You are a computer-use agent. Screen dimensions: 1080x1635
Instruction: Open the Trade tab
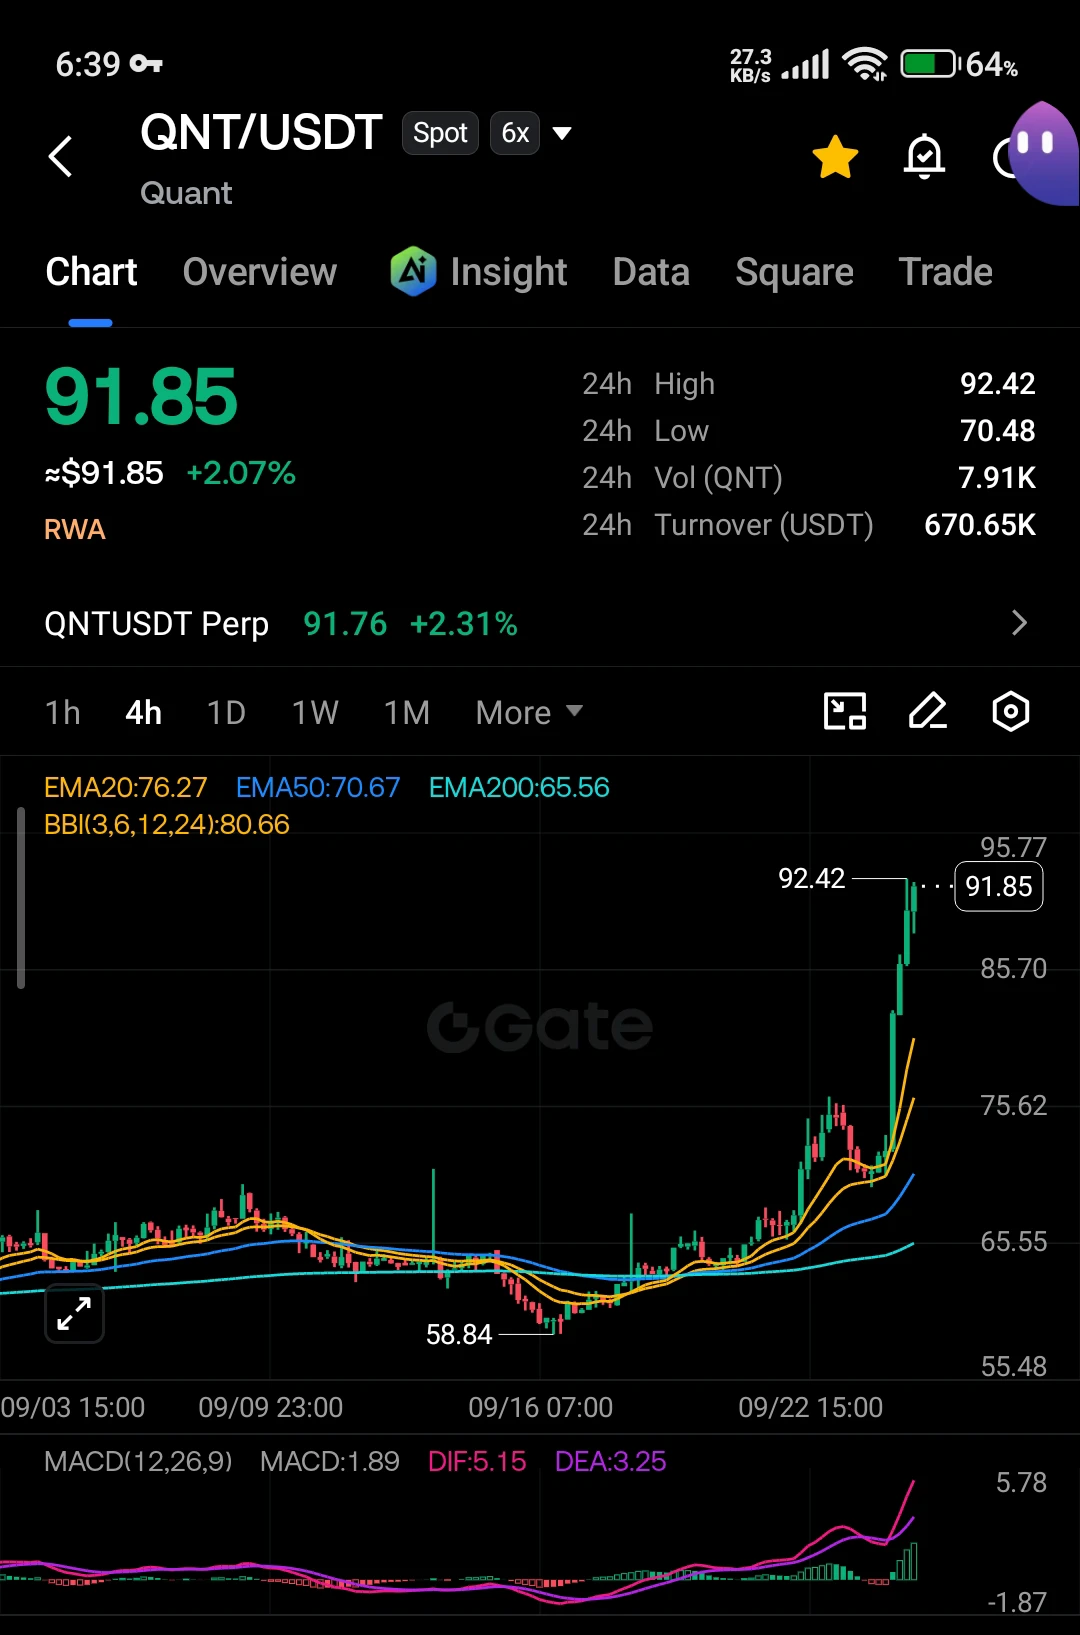click(x=945, y=272)
